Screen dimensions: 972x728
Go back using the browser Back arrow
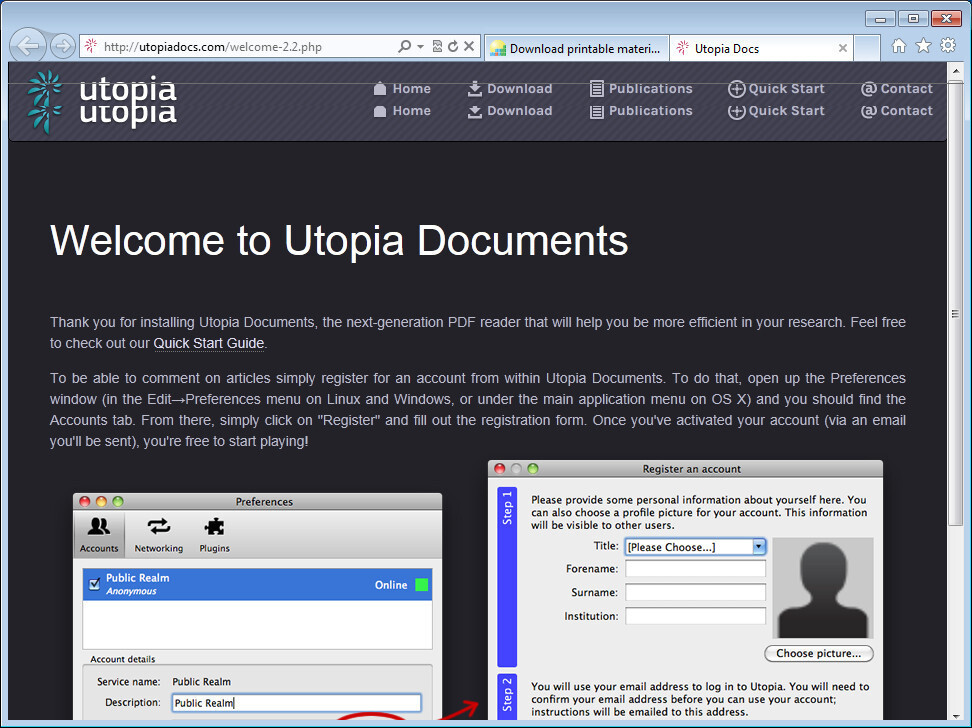(x=28, y=46)
